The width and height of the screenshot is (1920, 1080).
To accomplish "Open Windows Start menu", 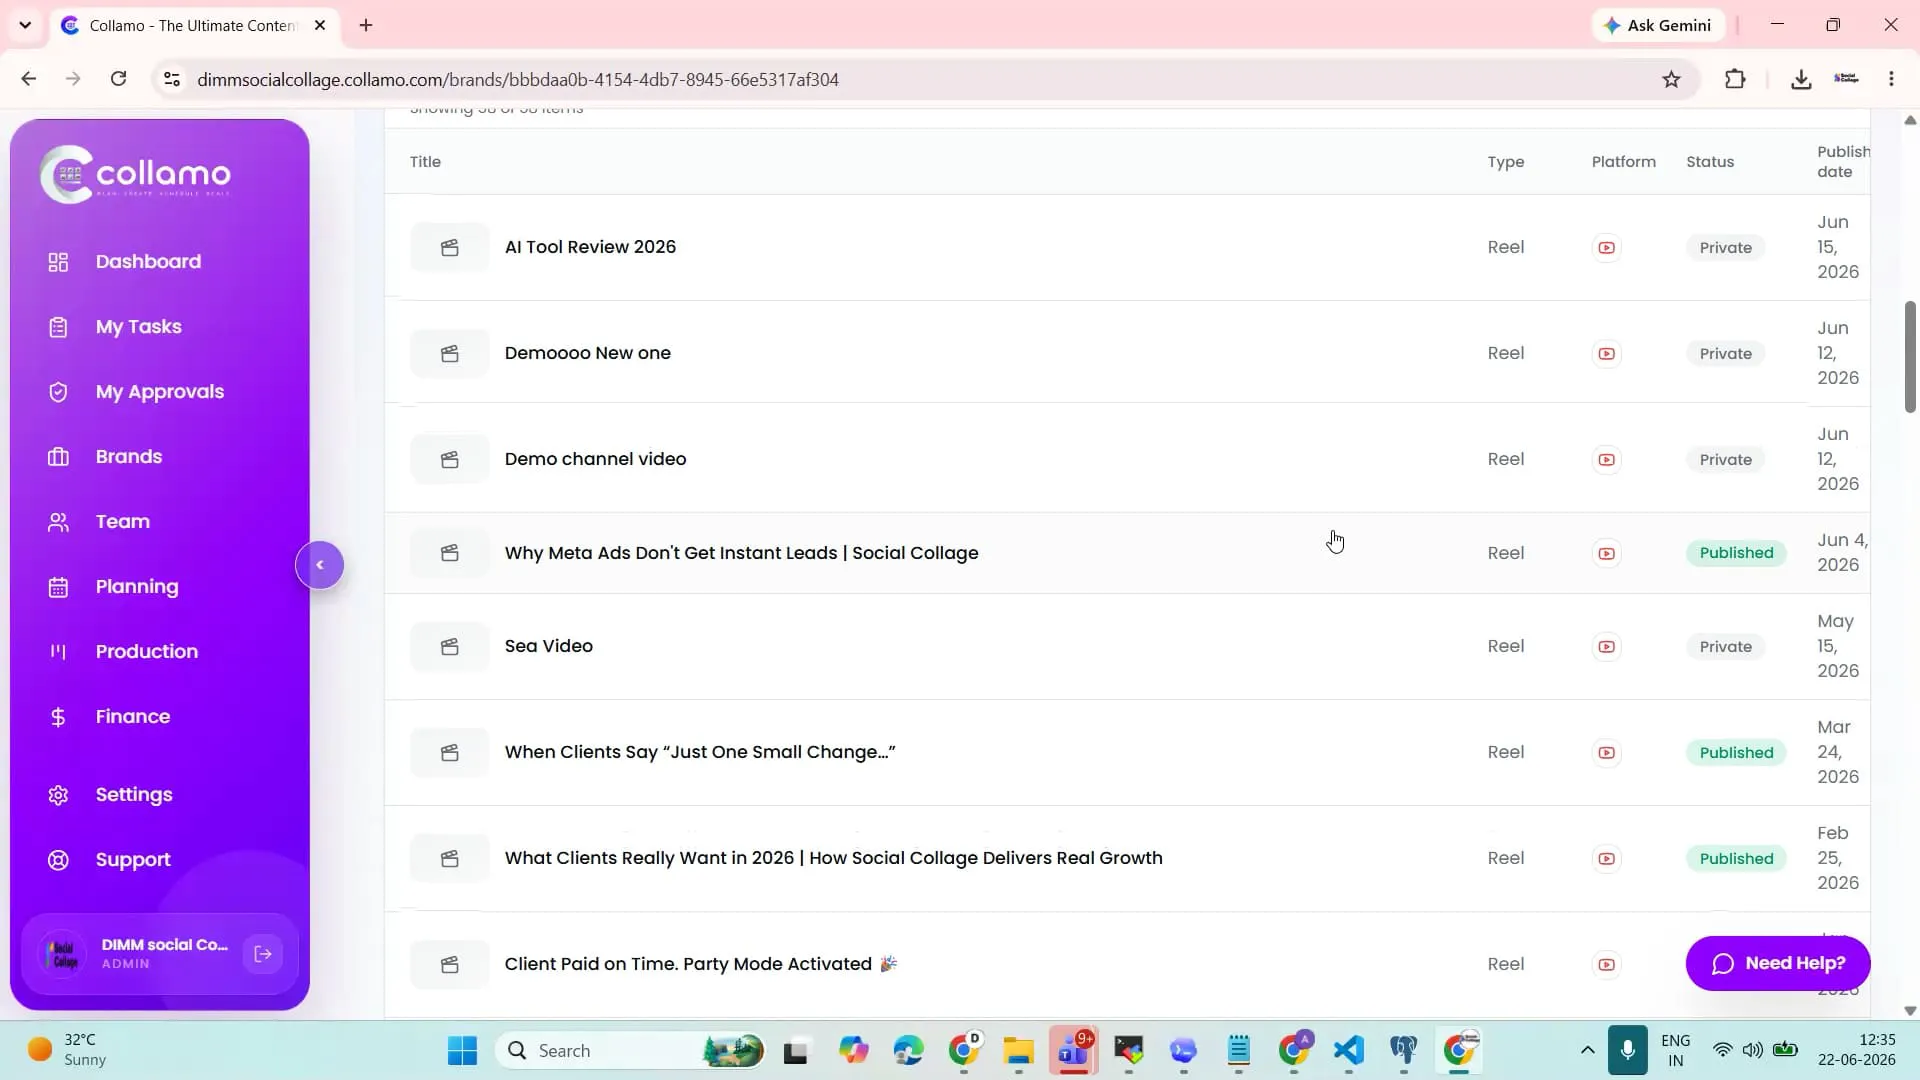I will pyautogui.click(x=462, y=1050).
